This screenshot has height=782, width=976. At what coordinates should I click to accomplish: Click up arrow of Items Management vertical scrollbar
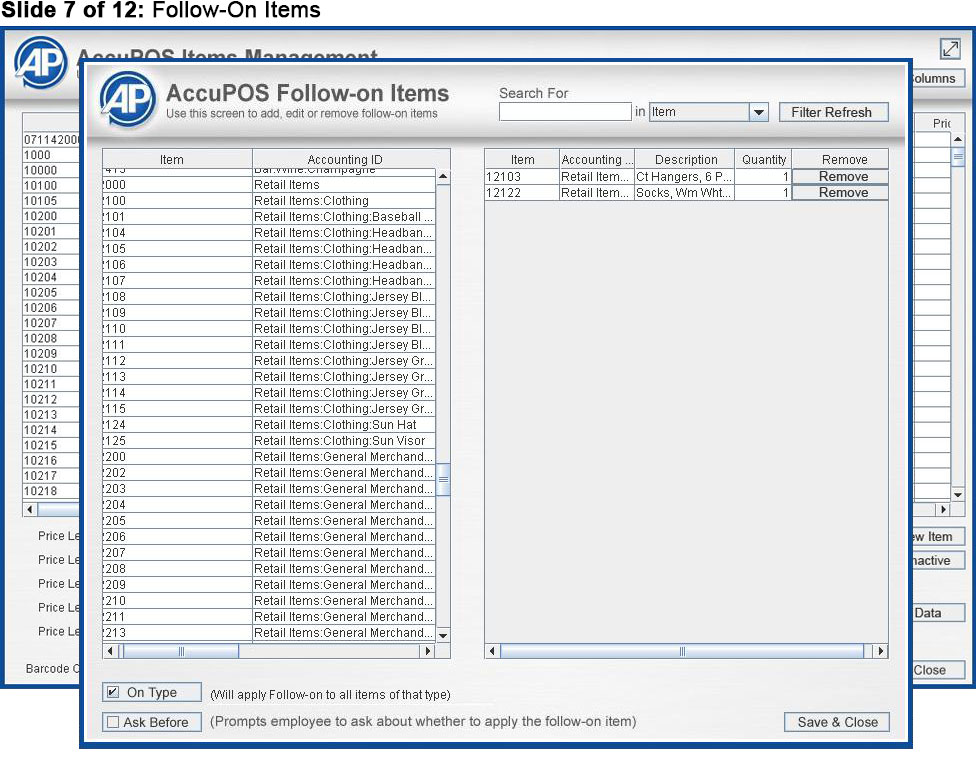(x=958, y=139)
